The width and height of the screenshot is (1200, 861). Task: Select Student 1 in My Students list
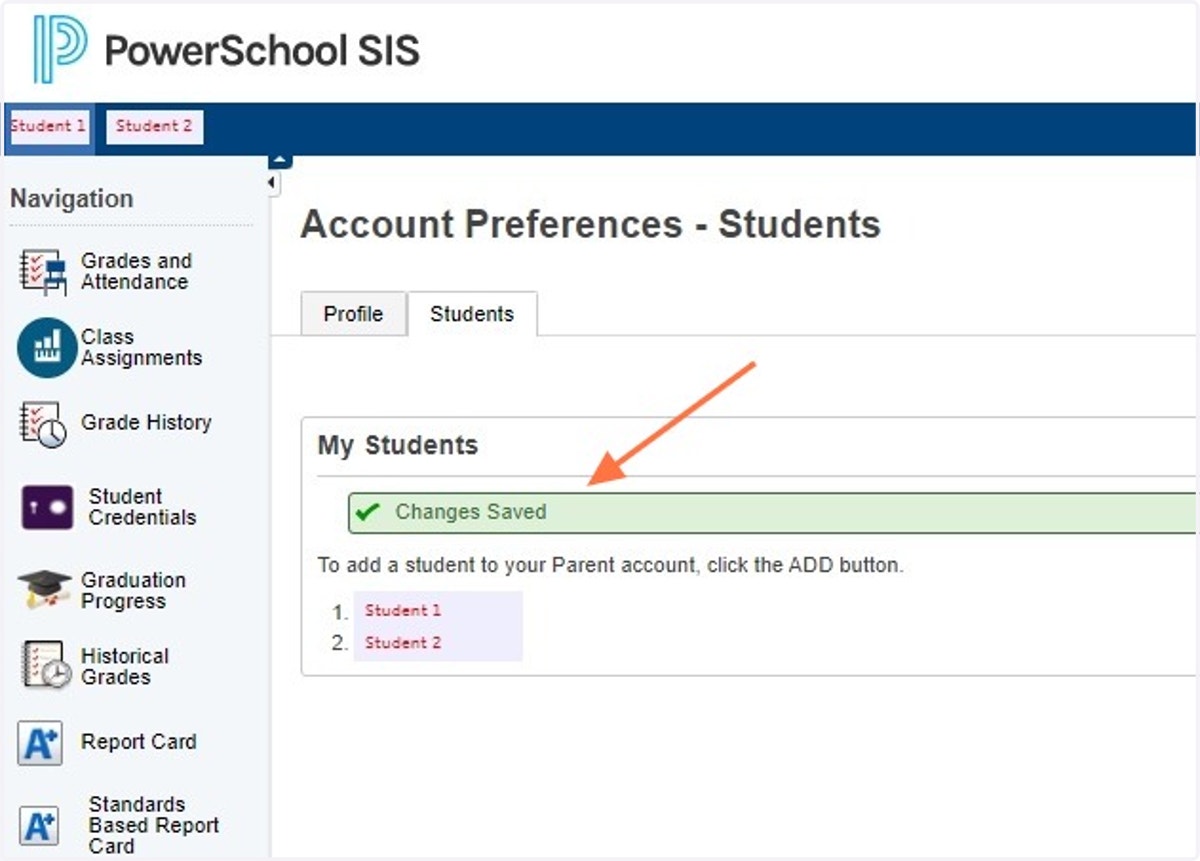click(x=403, y=610)
